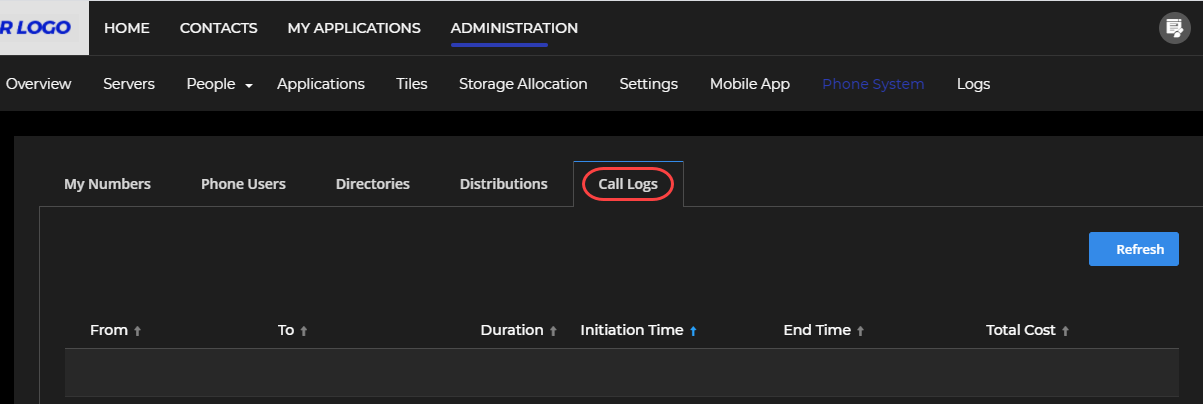The height and width of the screenshot is (404, 1203).
Task: Select the Phone Users tab
Action: click(x=243, y=184)
